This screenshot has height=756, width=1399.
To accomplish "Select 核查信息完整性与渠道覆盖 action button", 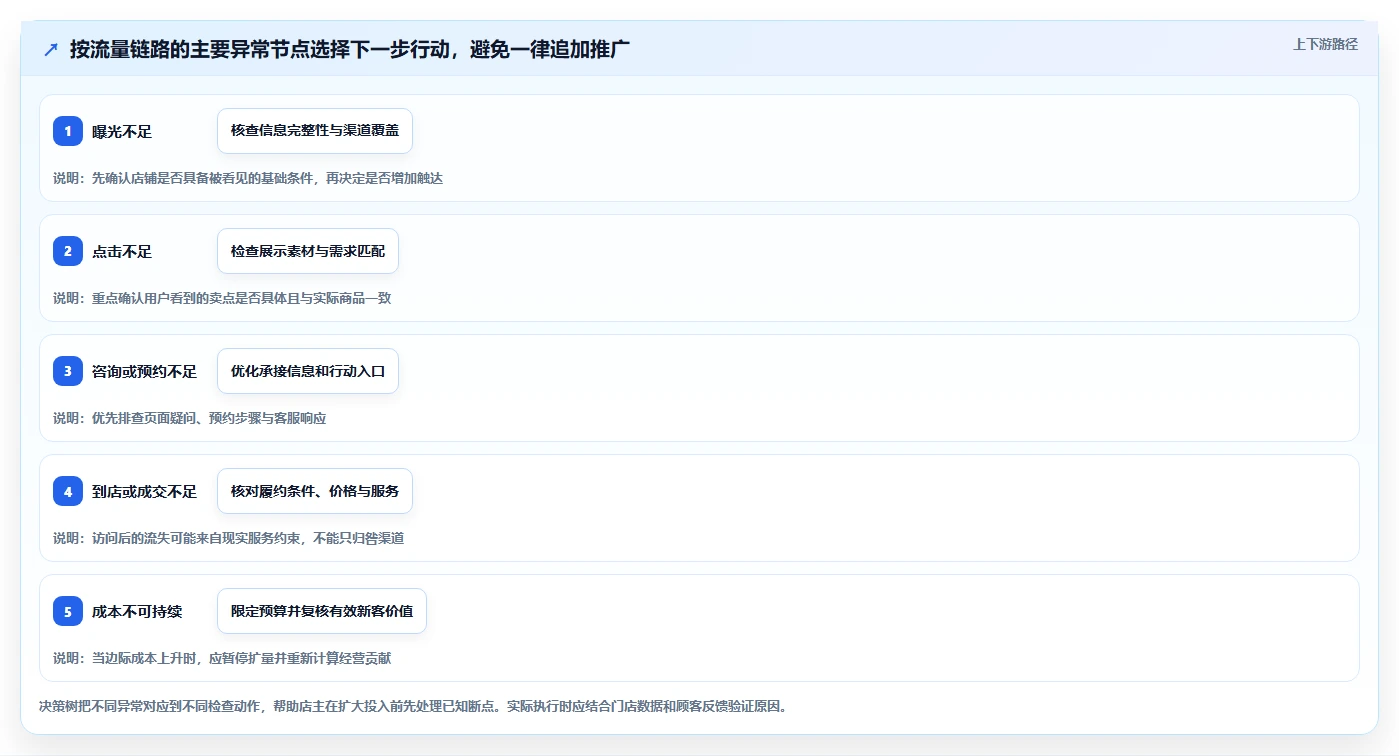I will 315,131.
